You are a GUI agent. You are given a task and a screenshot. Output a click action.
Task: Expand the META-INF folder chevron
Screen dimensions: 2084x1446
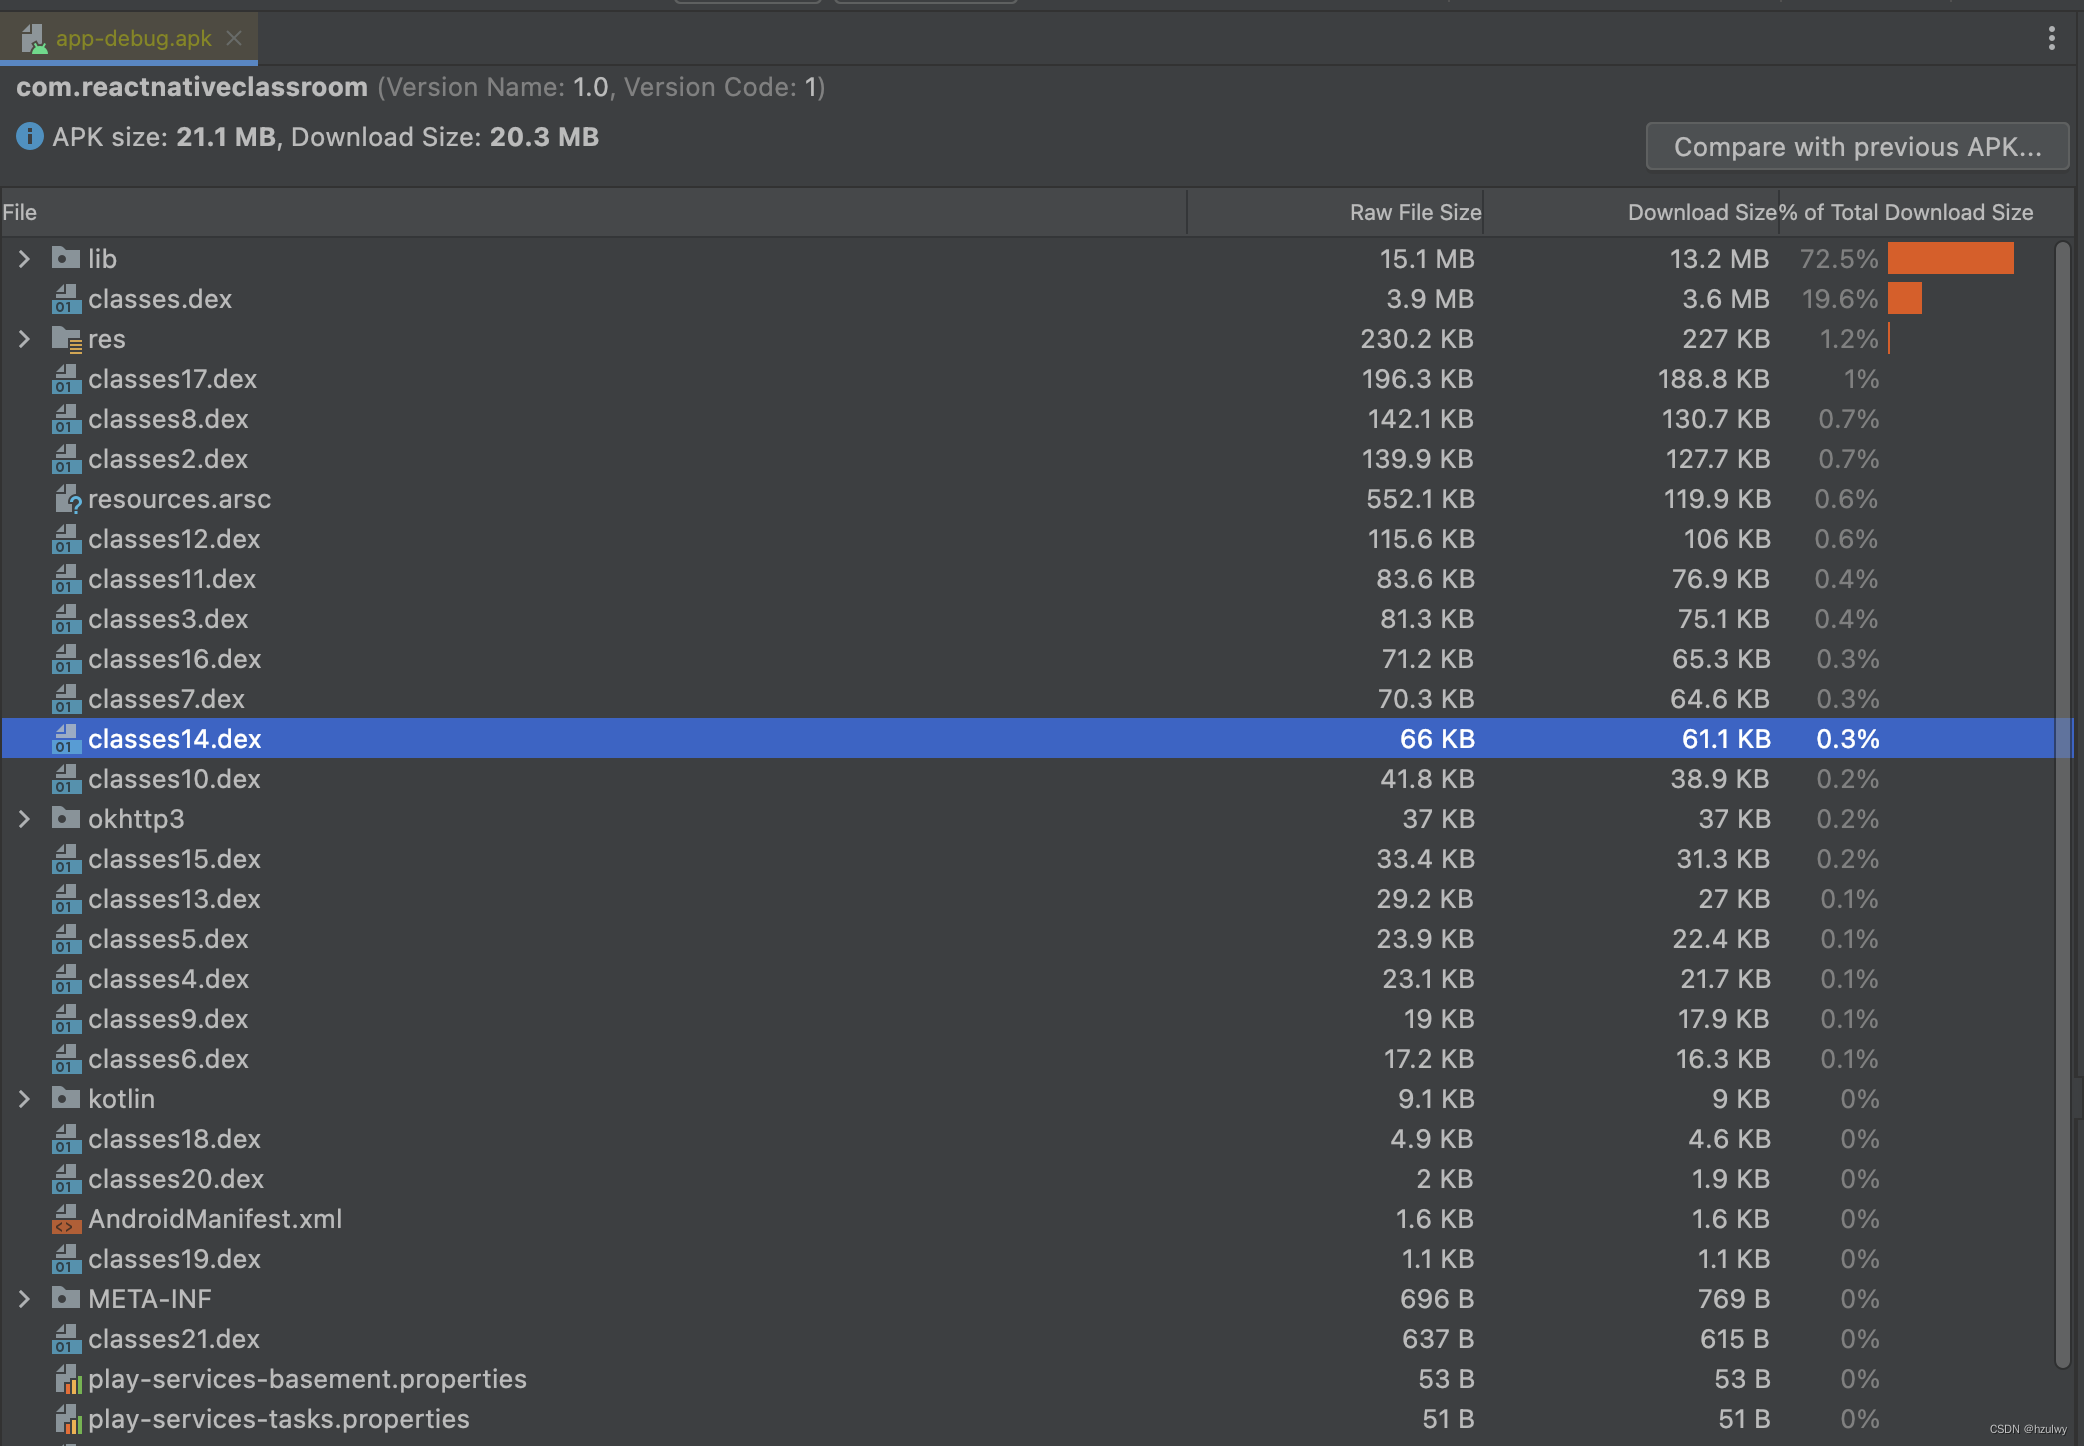tap(25, 1299)
